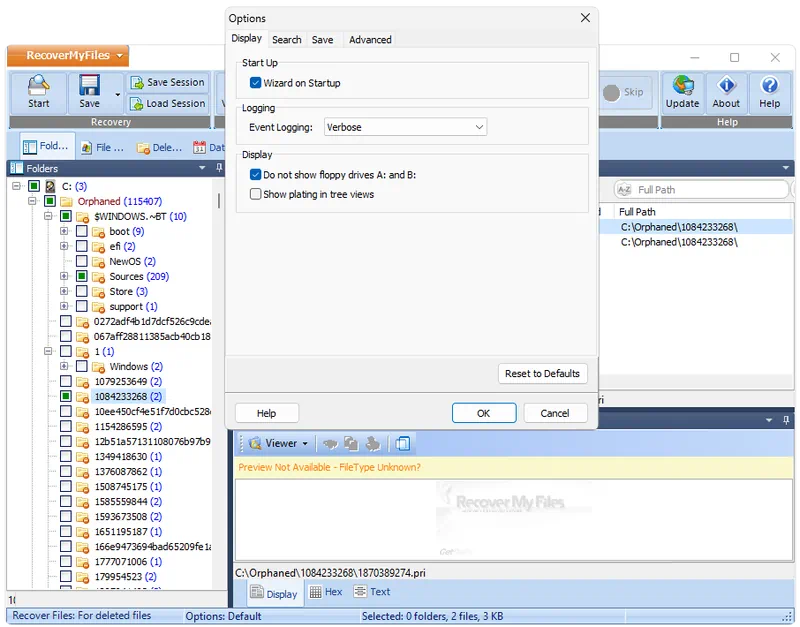Uncheck Do not show floppy drives A: and B:
Screen dimensions: 800x627
(255, 174)
